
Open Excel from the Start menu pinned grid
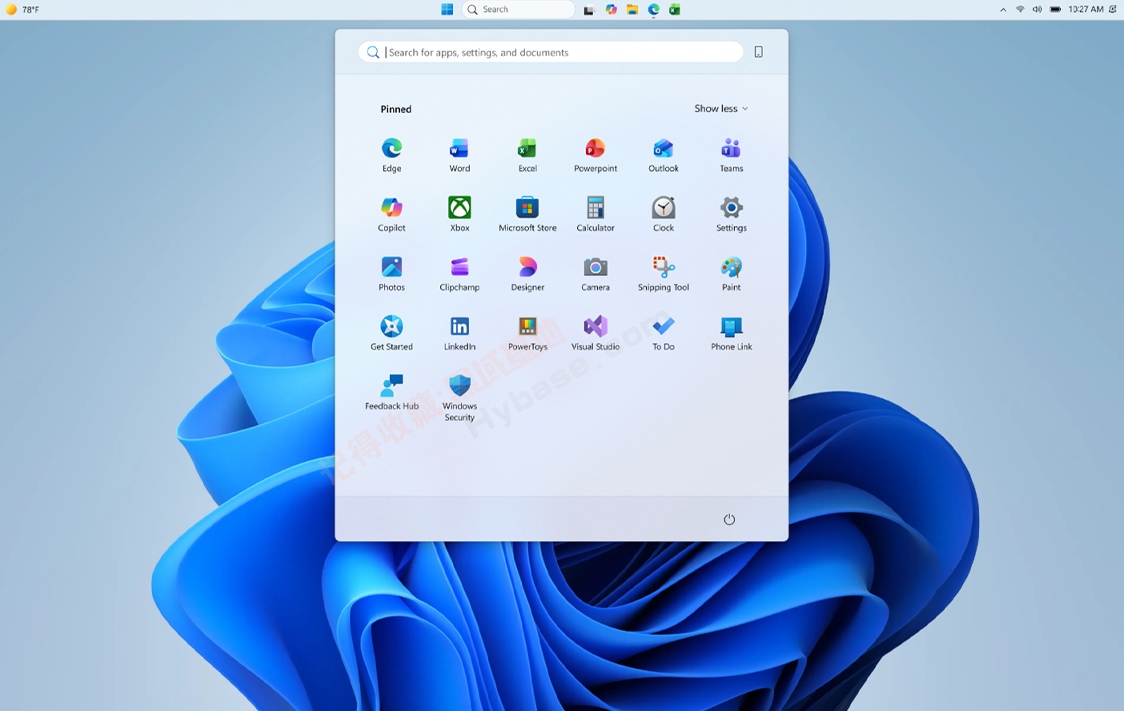click(x=528, y=155)
